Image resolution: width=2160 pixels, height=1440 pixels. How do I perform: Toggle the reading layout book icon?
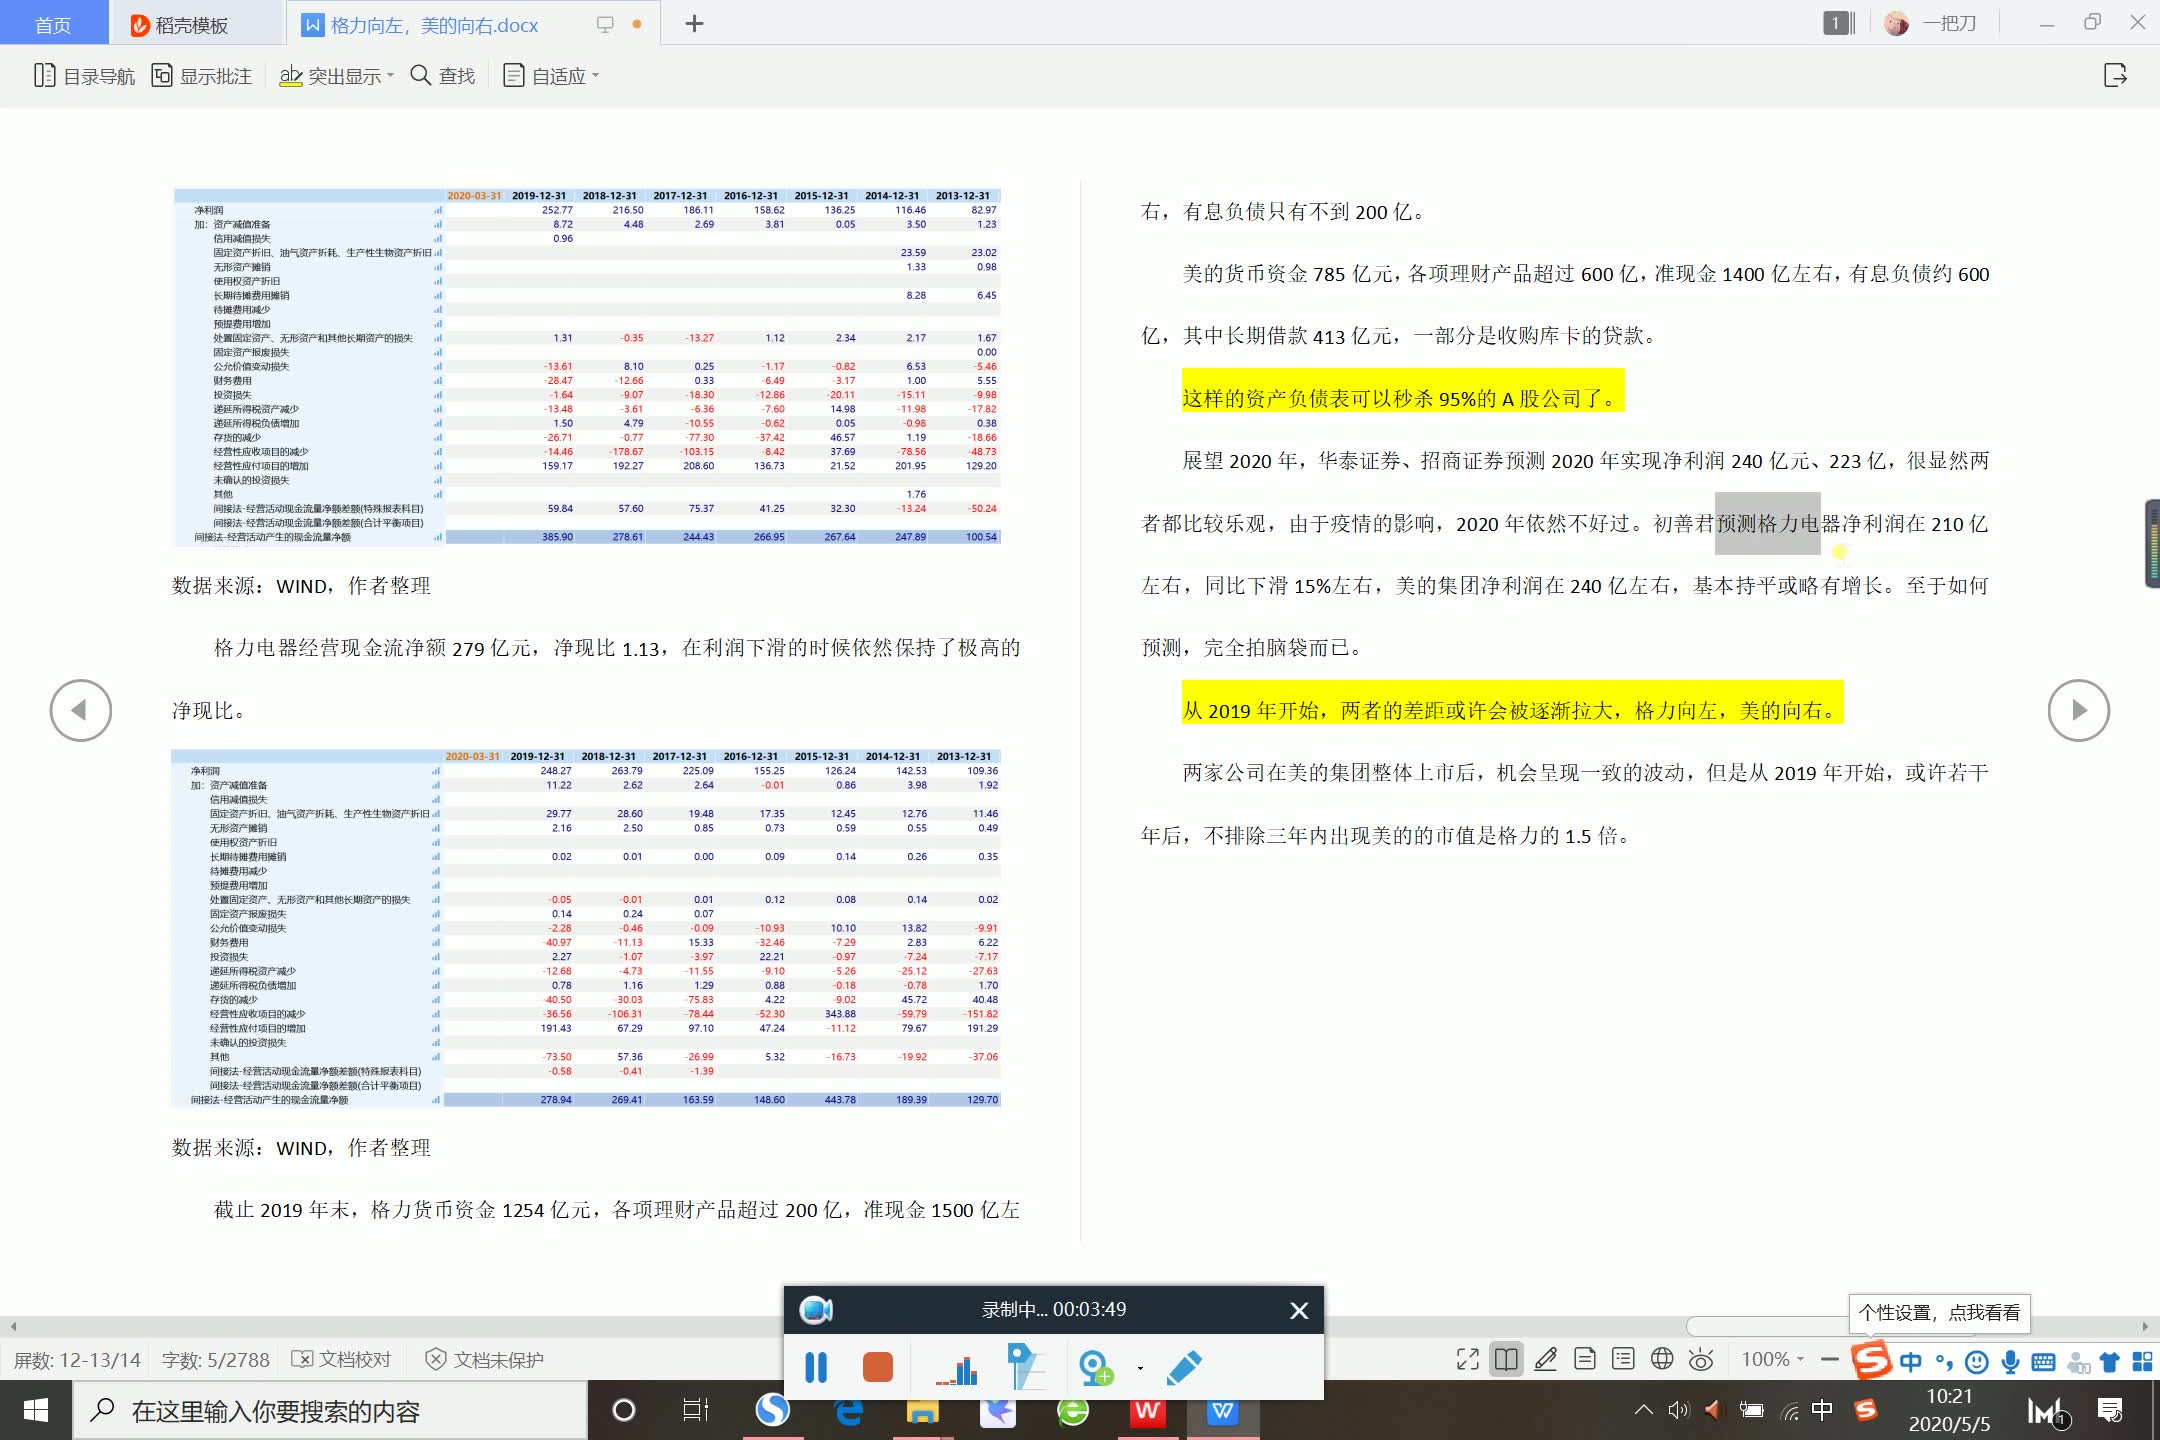tap(1506, 1359)
